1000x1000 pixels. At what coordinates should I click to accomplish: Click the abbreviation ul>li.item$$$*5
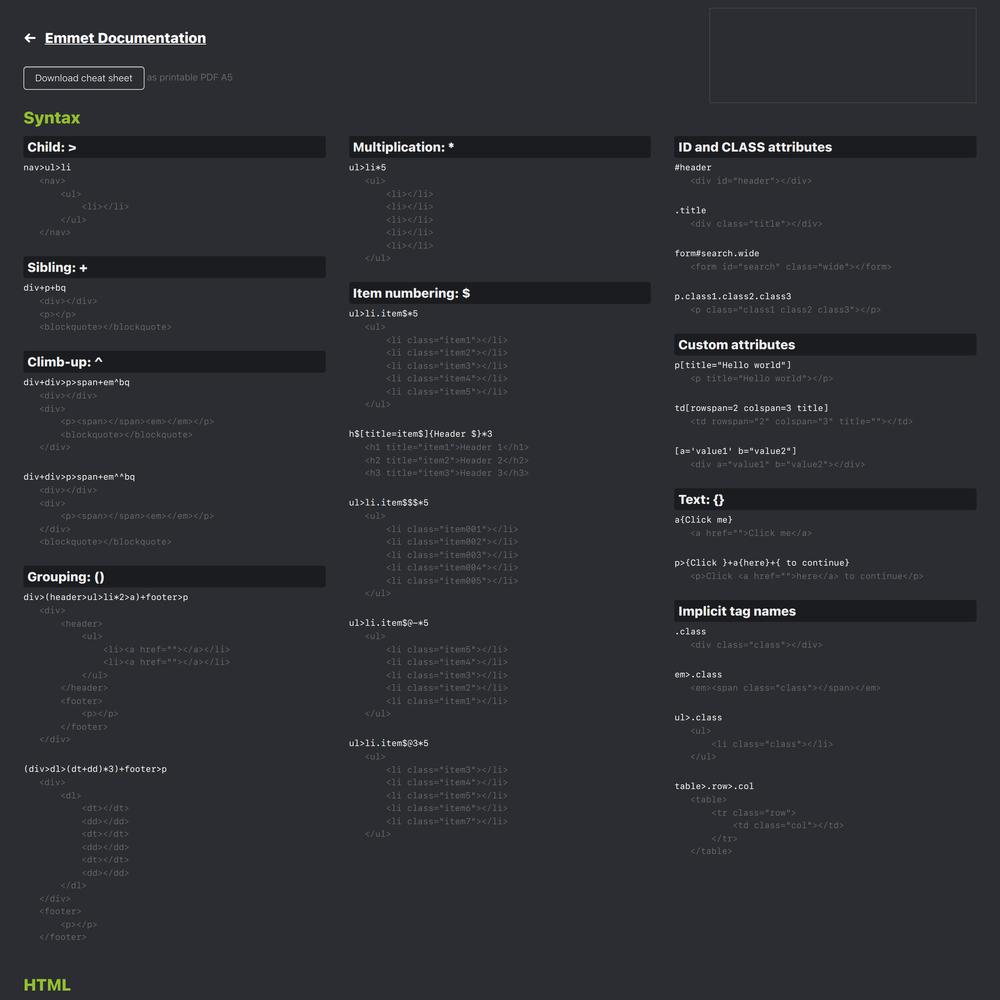[388, 503]
